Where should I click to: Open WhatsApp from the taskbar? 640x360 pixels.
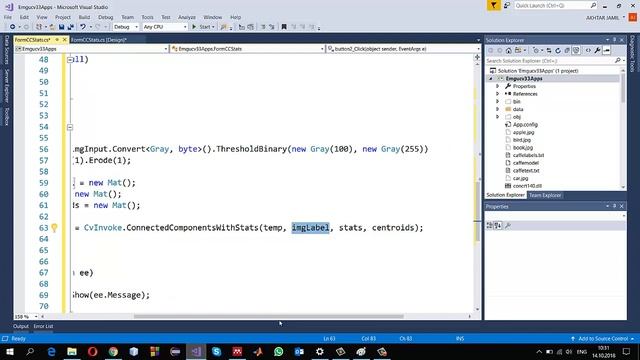[278, 351]
